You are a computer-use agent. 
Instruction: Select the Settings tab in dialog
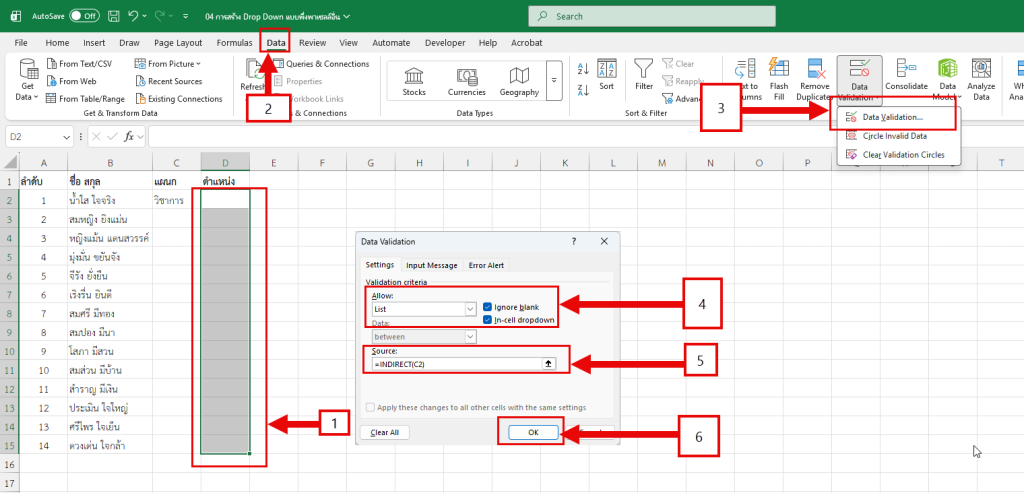379,264
